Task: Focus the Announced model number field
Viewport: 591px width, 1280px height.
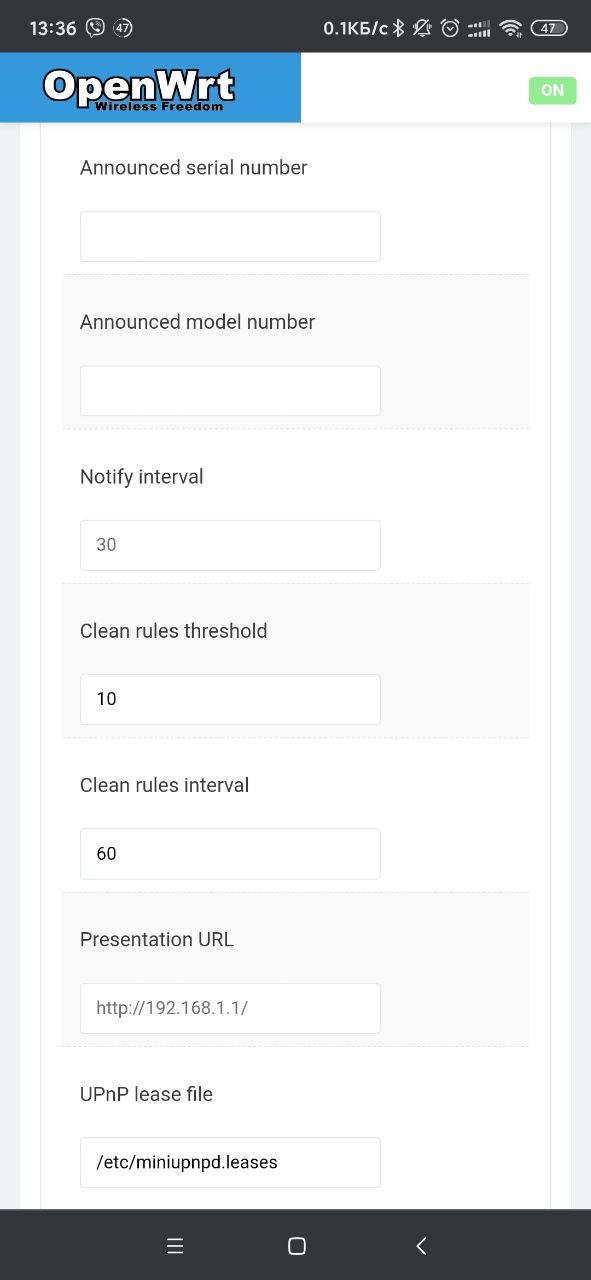Action: 230,390
